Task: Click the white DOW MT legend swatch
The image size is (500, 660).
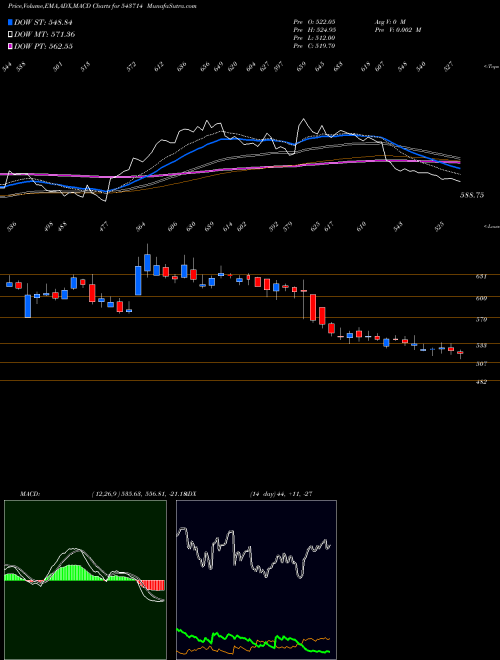Action: coord(11,34)
